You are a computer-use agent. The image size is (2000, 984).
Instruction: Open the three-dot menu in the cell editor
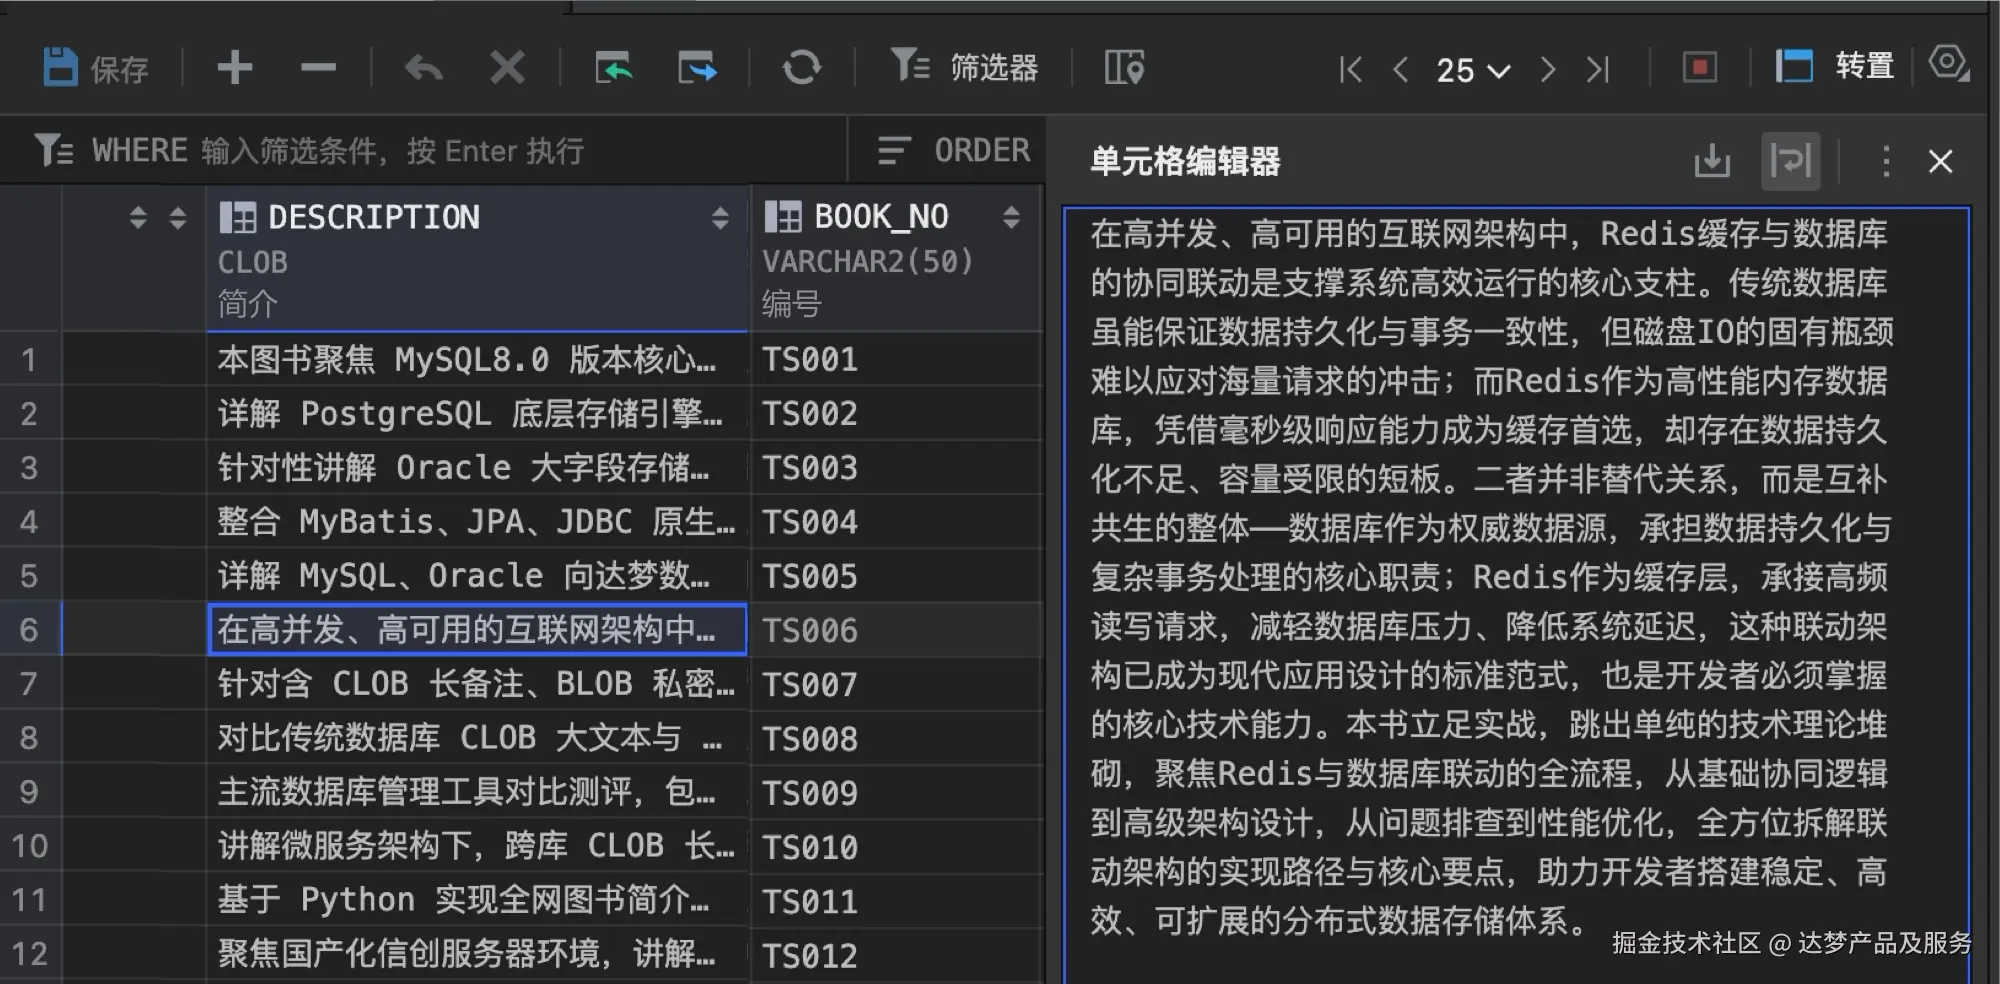pyautogui.click(x=1885, y=160)
